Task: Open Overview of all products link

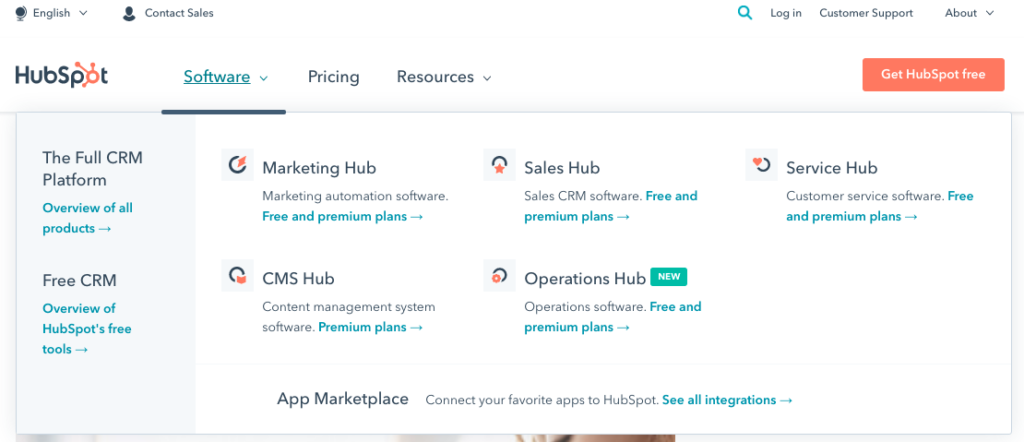Action: (x=88, y=218)
